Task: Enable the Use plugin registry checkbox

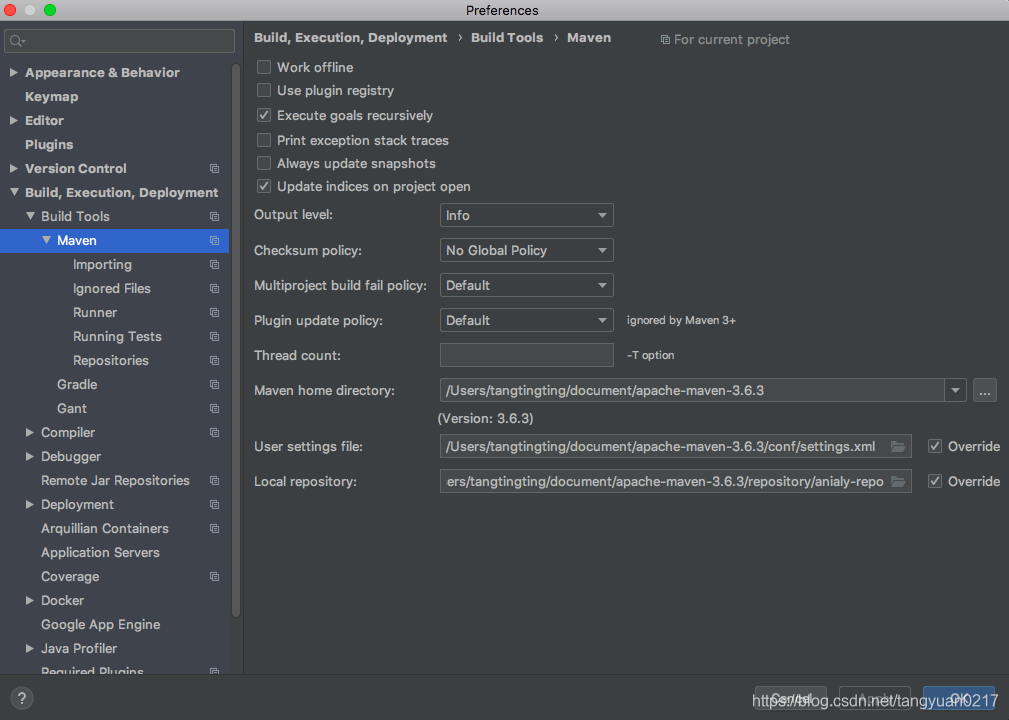Action: pyautogui.click(x=264, y=90)
